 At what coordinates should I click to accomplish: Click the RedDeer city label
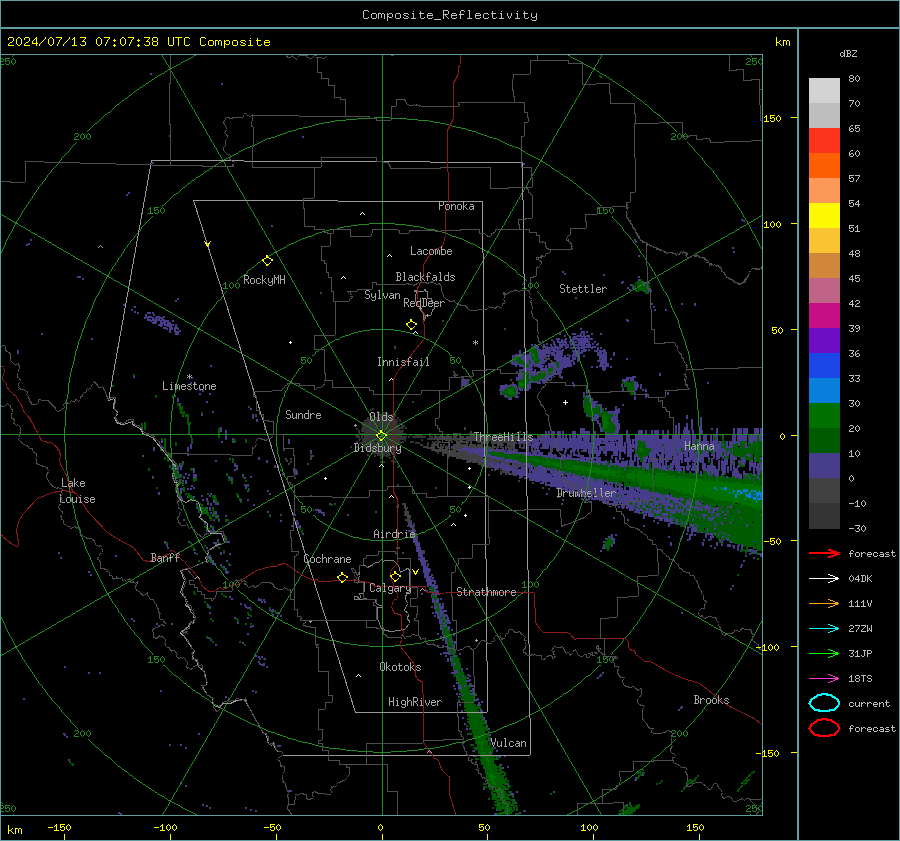point(424,303)
